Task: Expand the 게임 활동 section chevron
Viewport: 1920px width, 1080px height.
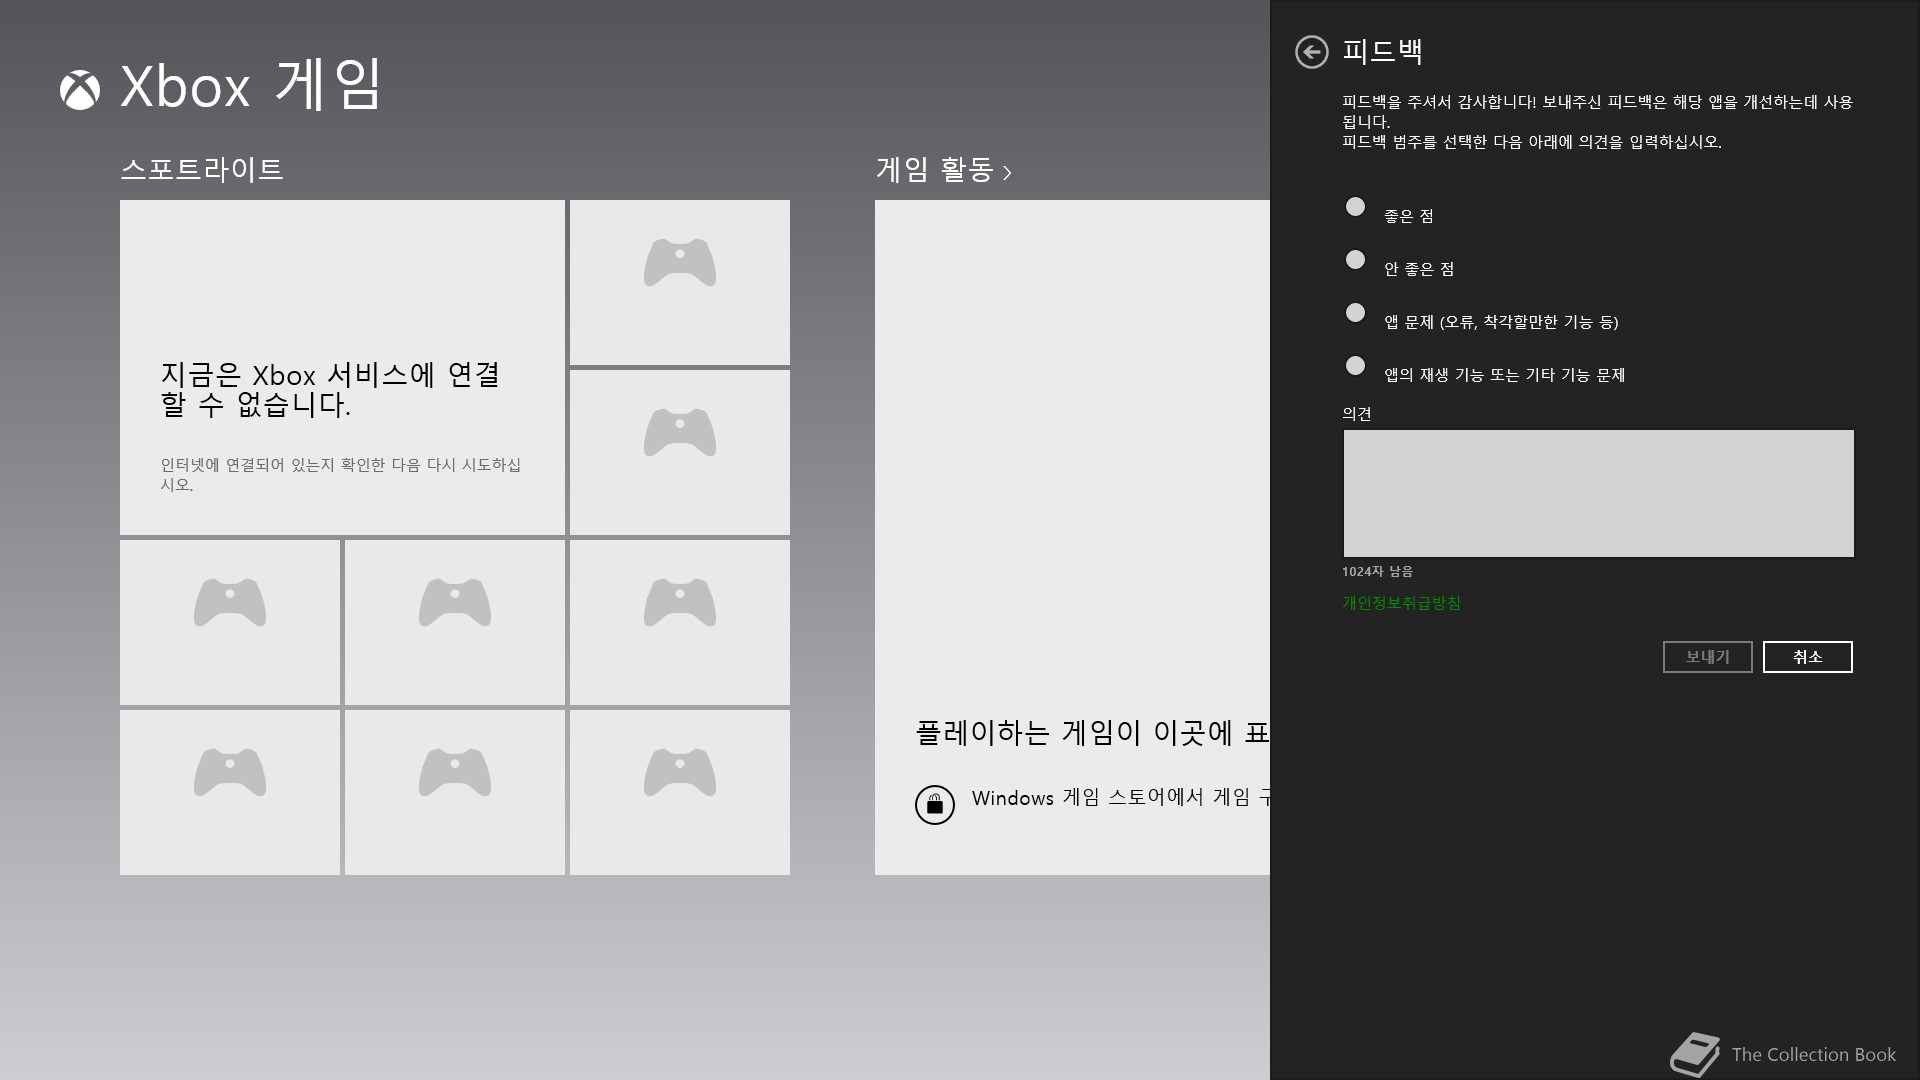Action: [1007, 173]
